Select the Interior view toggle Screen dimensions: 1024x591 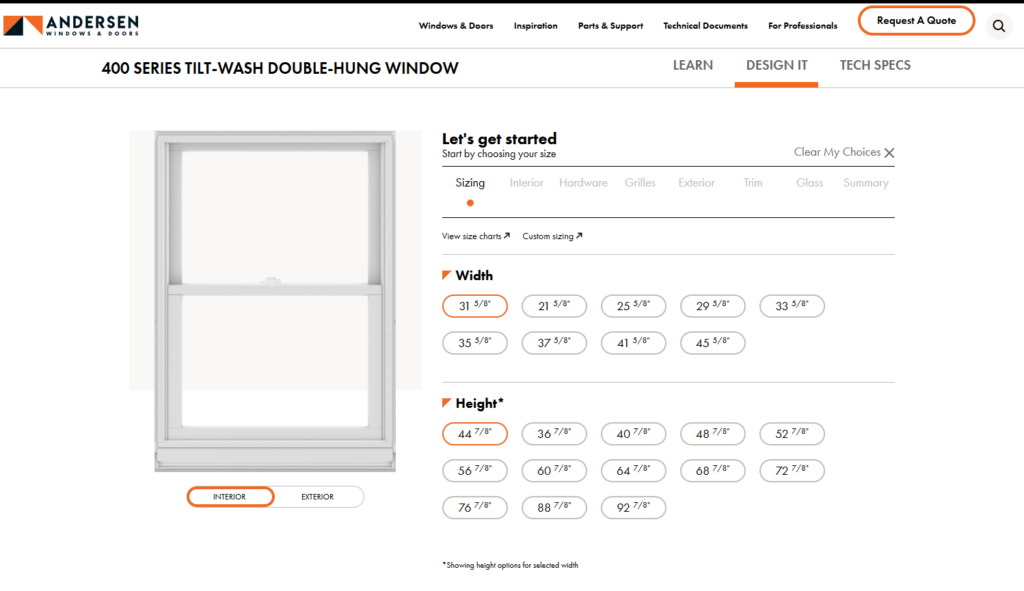[x=230, y=497]
